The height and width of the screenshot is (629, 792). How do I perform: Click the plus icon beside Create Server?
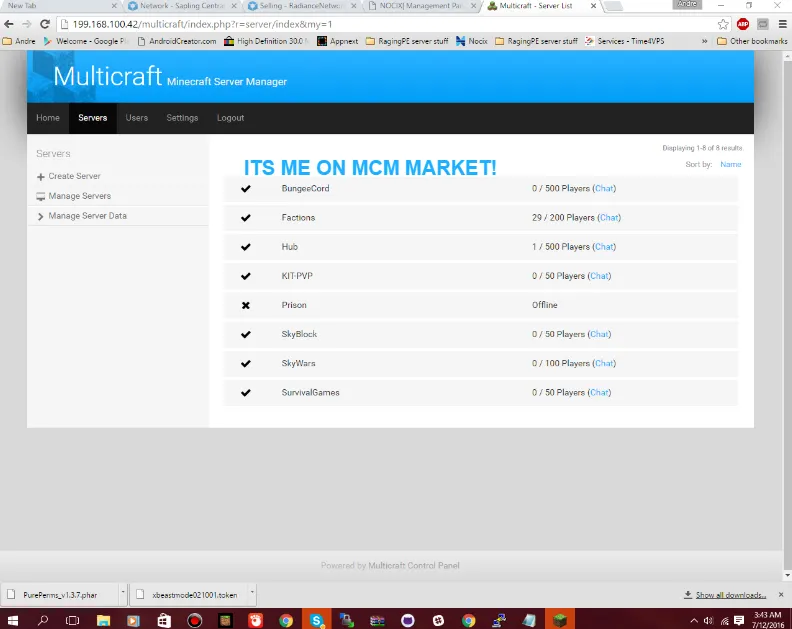pyautogui.click(x=41, y=177)
